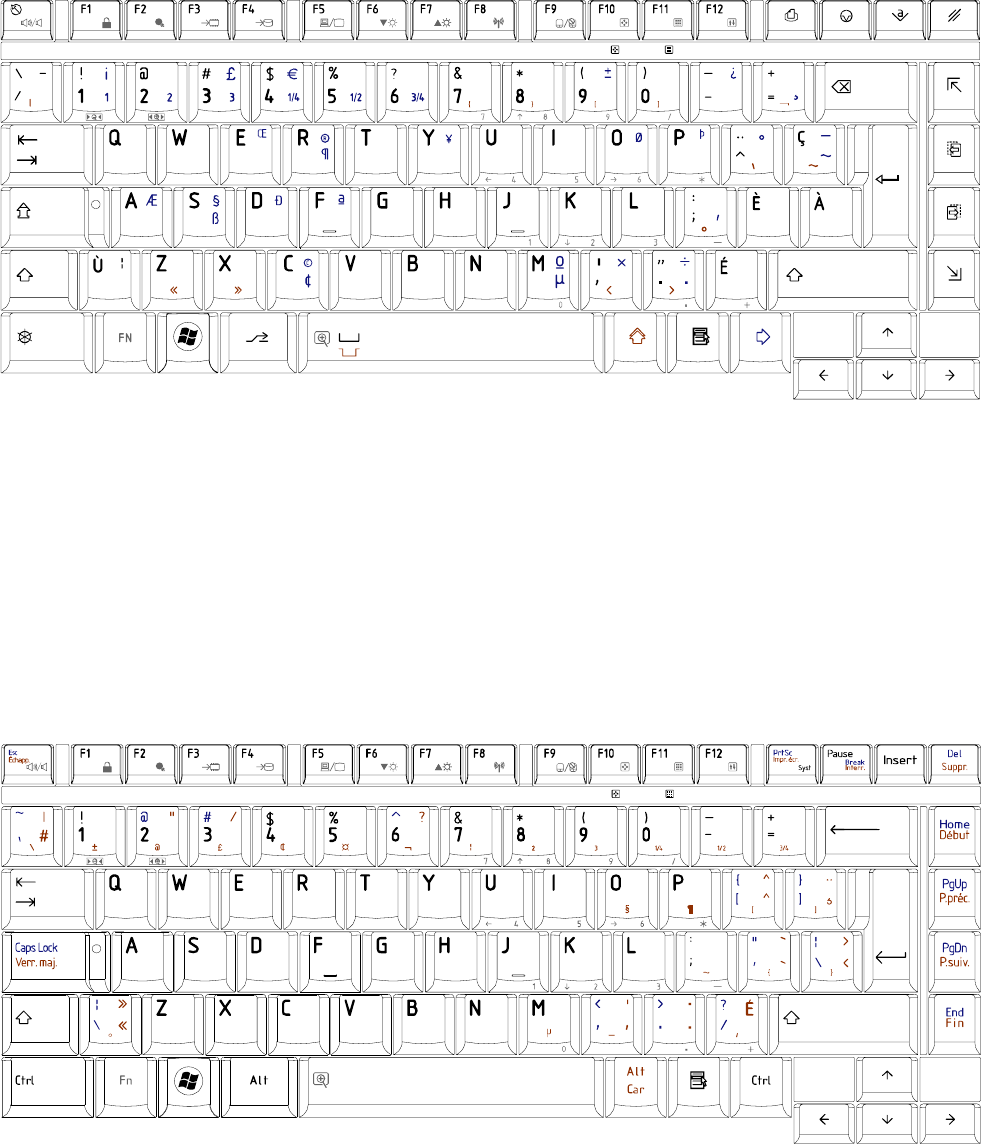Click the PgUp P.préc key

pyautogui.click(x=954, y=898)
